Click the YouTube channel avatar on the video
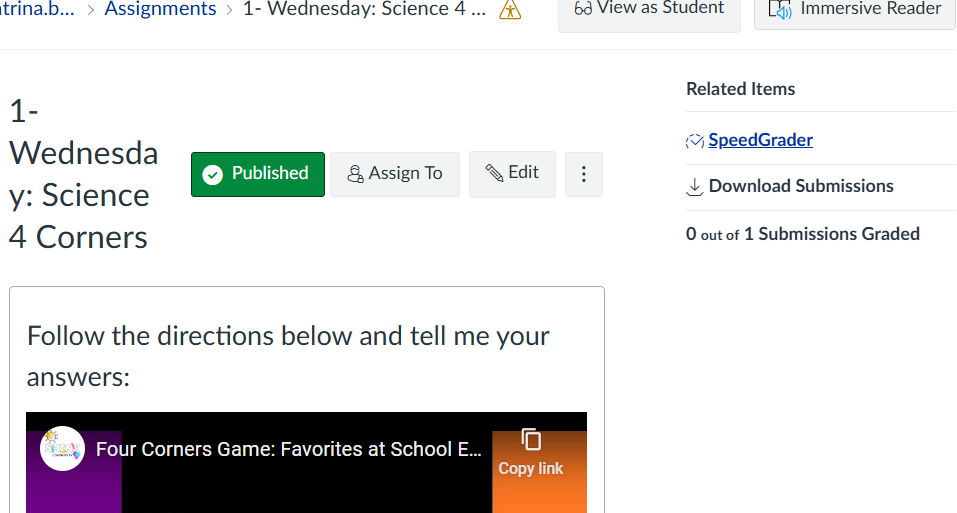 (x=62, y=449)
